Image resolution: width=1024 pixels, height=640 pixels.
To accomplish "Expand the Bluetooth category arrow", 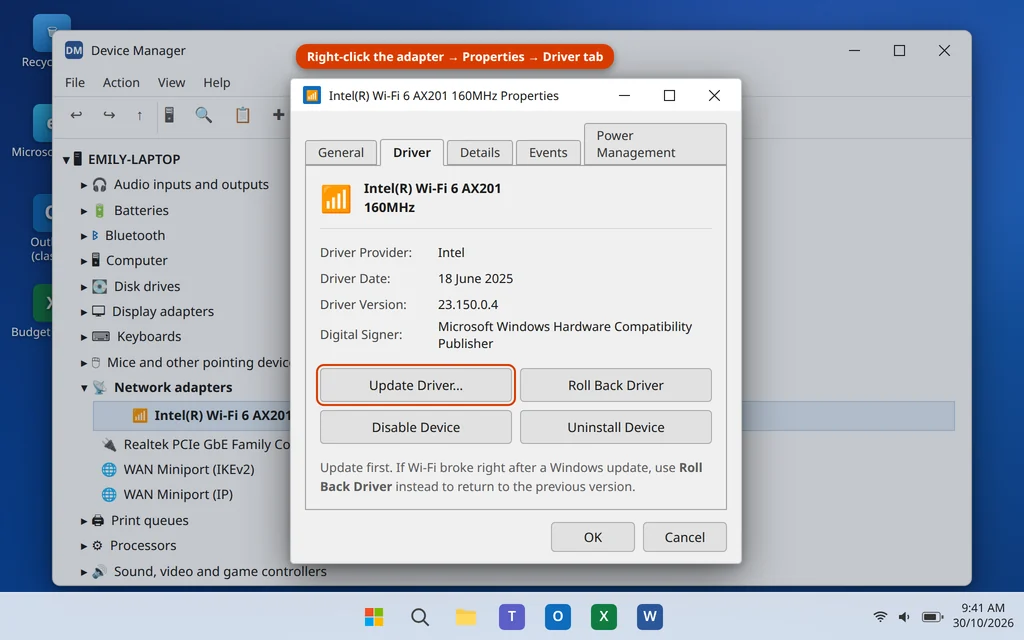I will 84,236.
